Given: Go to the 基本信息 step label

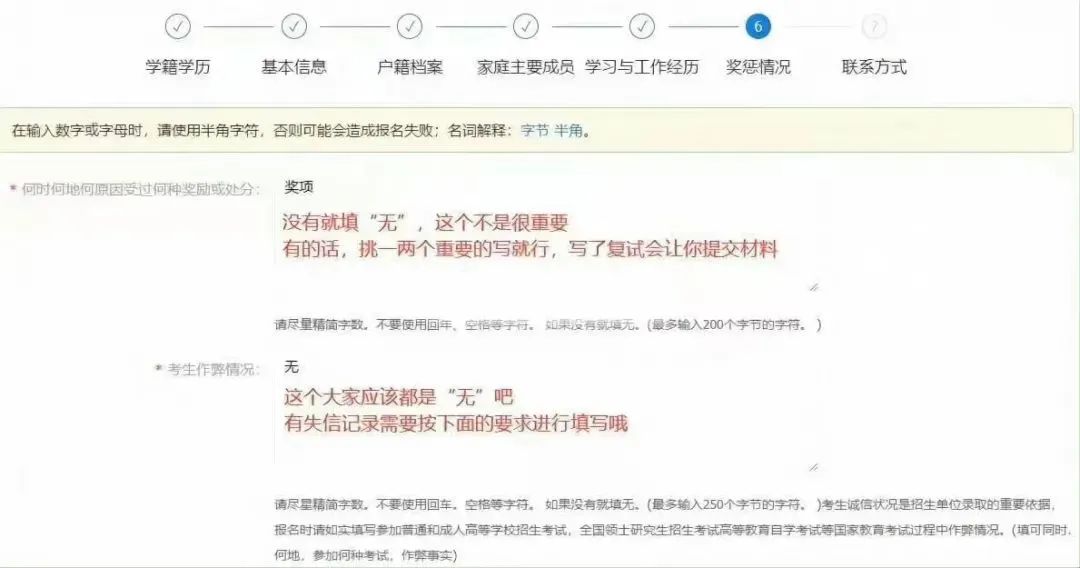Looking at the screenshot, I should click(294, 67).
